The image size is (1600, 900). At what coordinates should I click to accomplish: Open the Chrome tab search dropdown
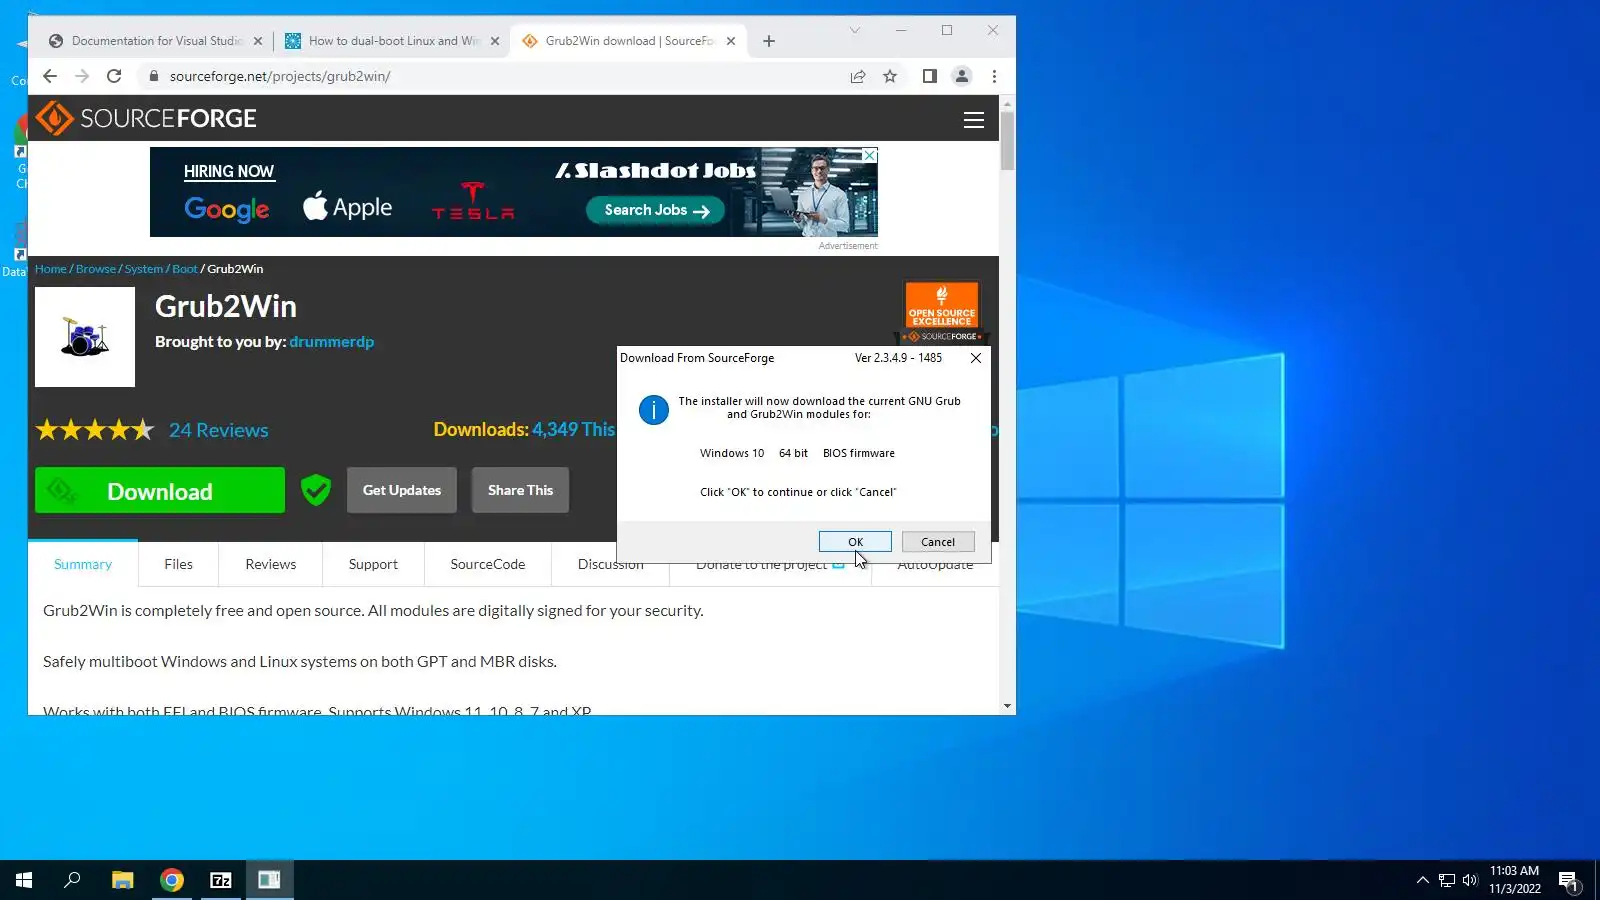pos(855,30)
